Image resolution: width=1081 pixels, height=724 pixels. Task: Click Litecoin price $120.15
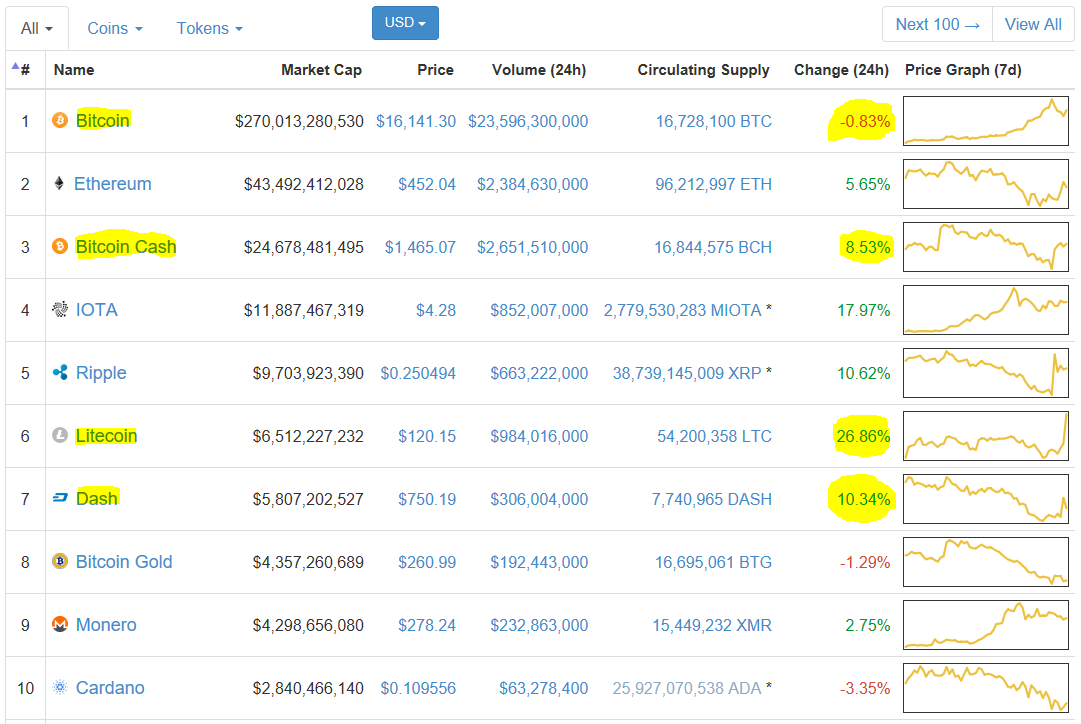tap(427, 436)
